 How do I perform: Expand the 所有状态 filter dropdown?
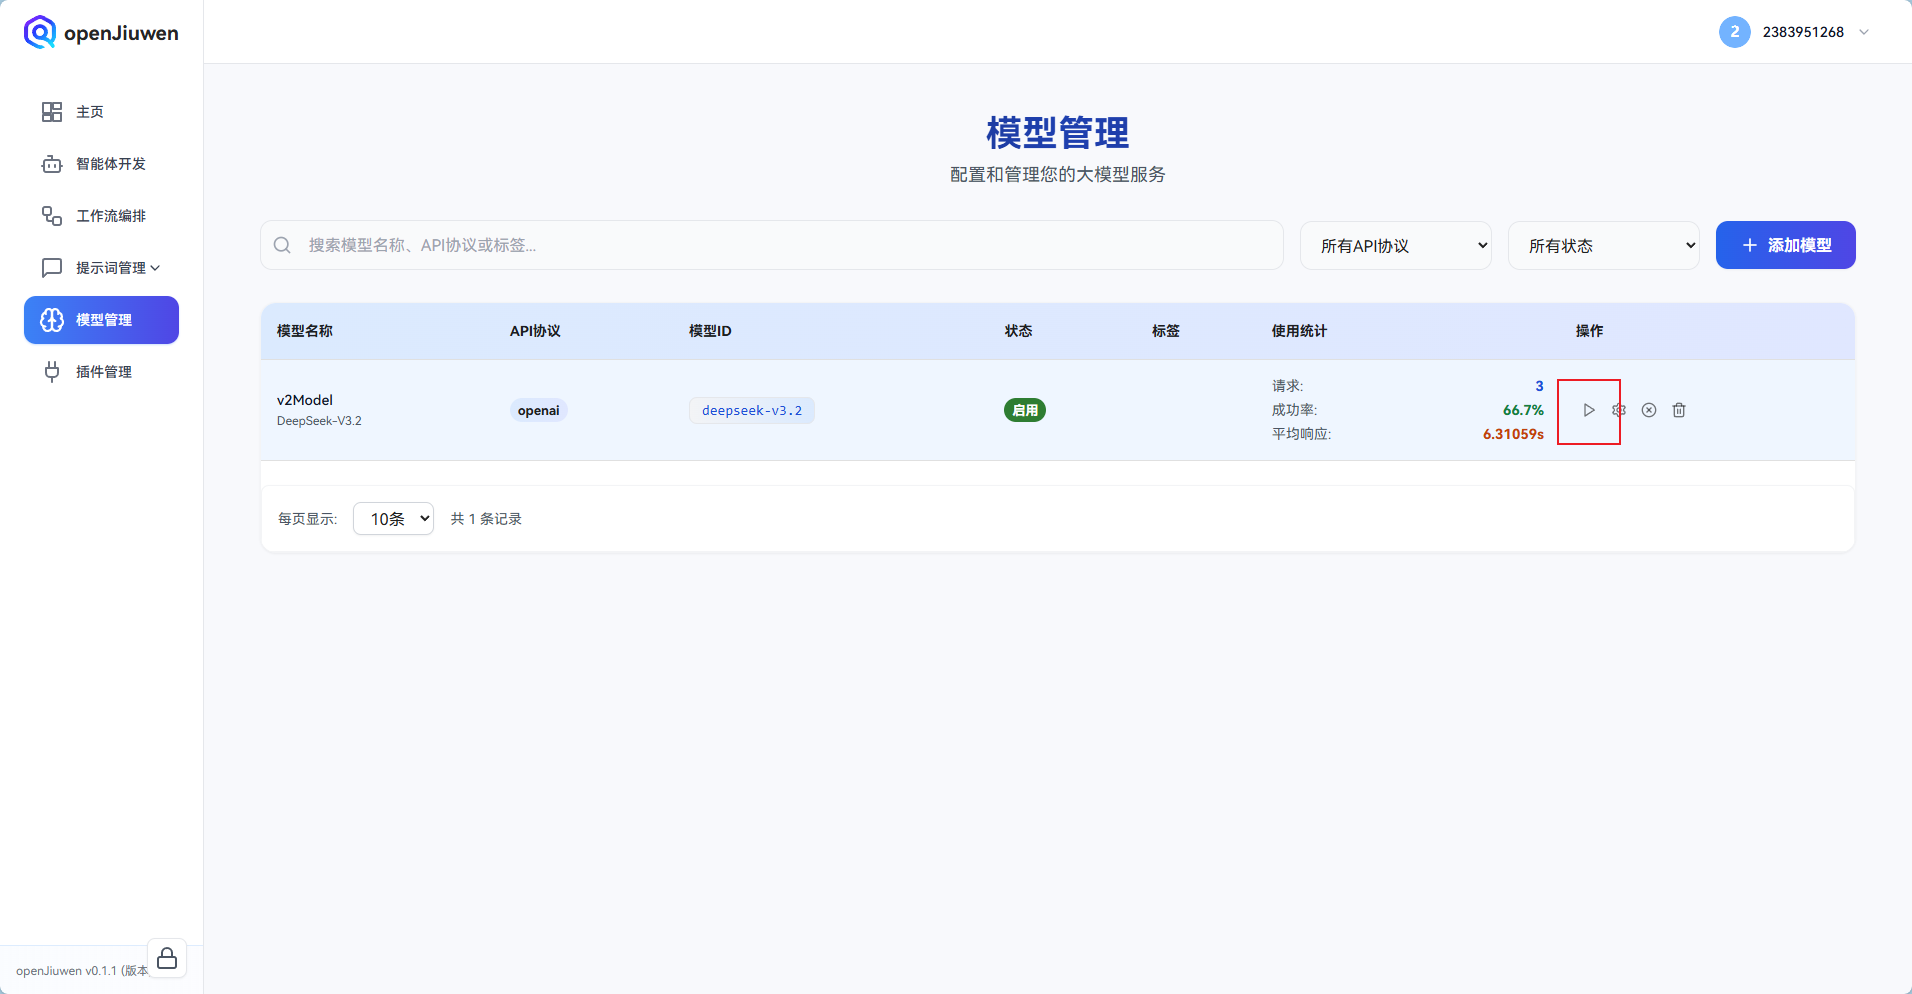[1603, 245]
